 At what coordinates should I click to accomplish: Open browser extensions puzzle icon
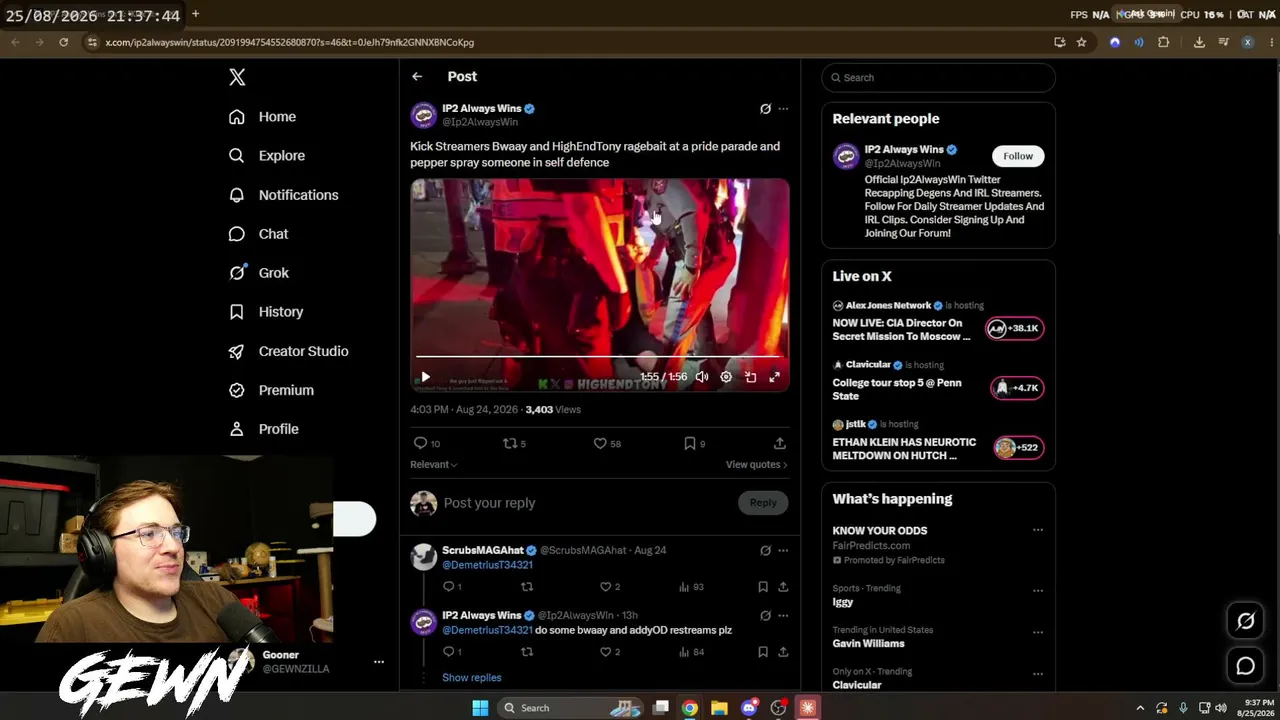pyautogui.click(x=1163, y=42)
